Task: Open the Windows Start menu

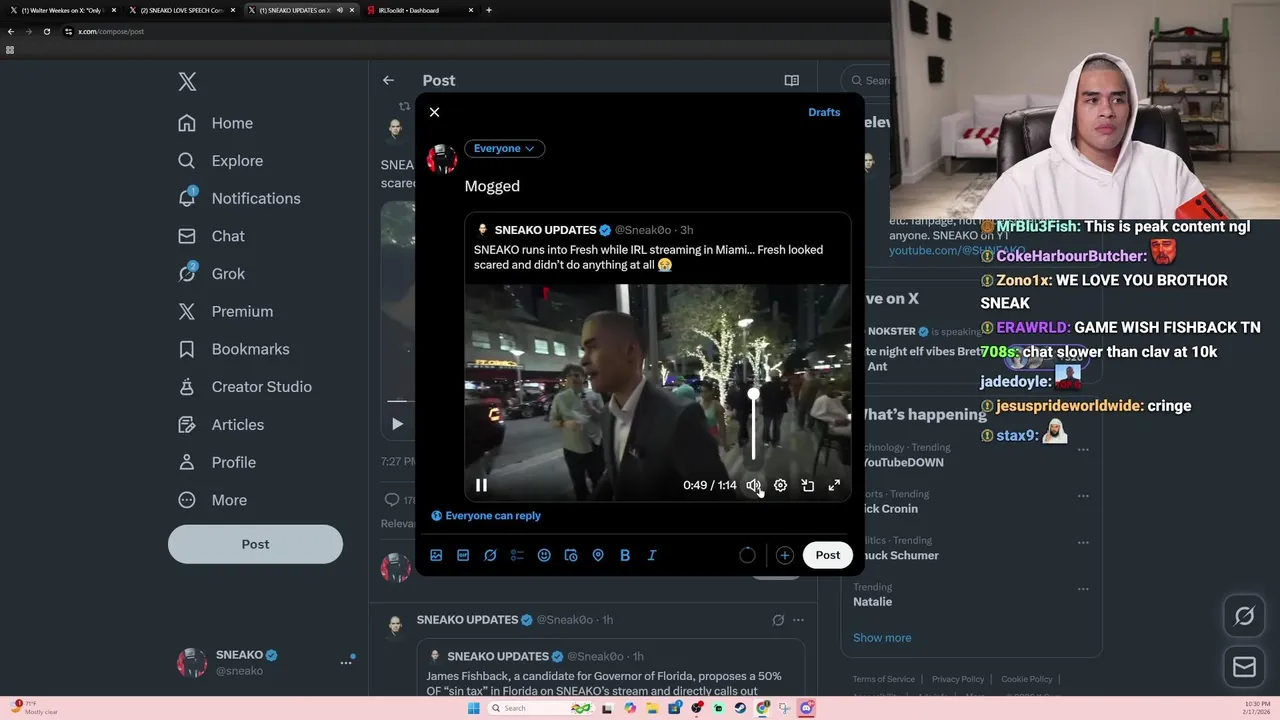Action: [474, 708]
